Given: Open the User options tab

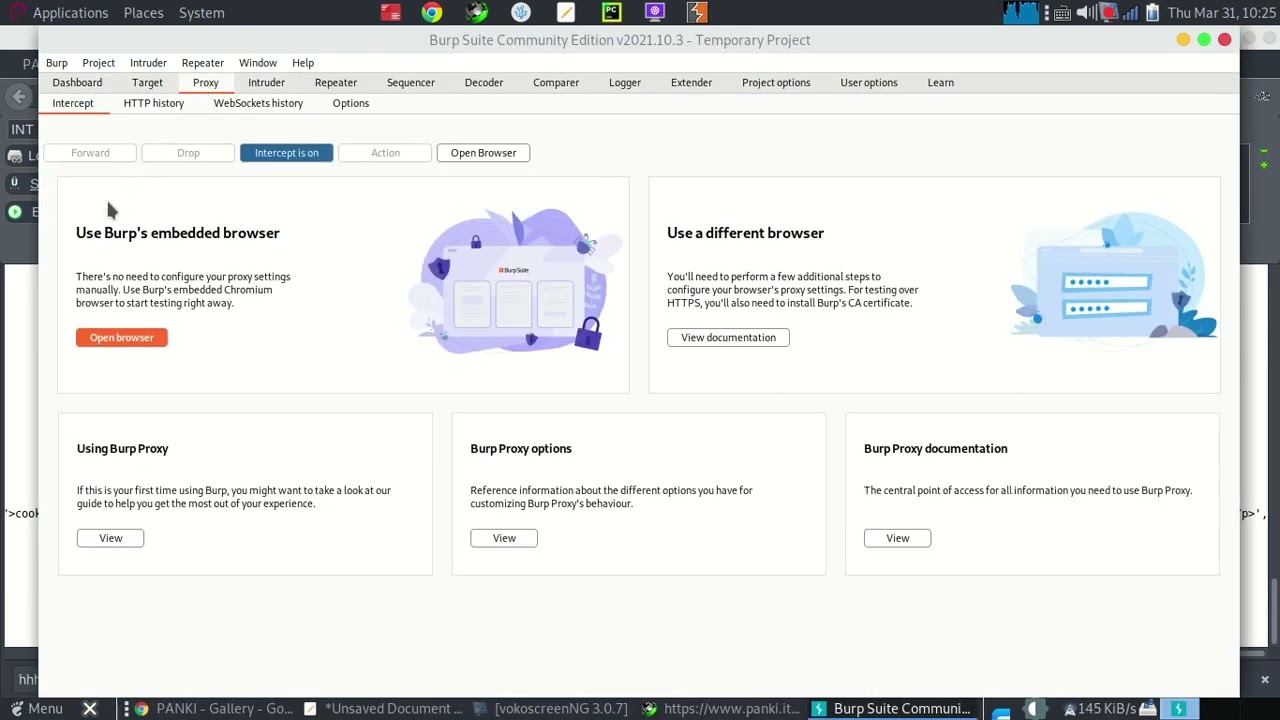Looking at the screenshot, I should (869, 83).
